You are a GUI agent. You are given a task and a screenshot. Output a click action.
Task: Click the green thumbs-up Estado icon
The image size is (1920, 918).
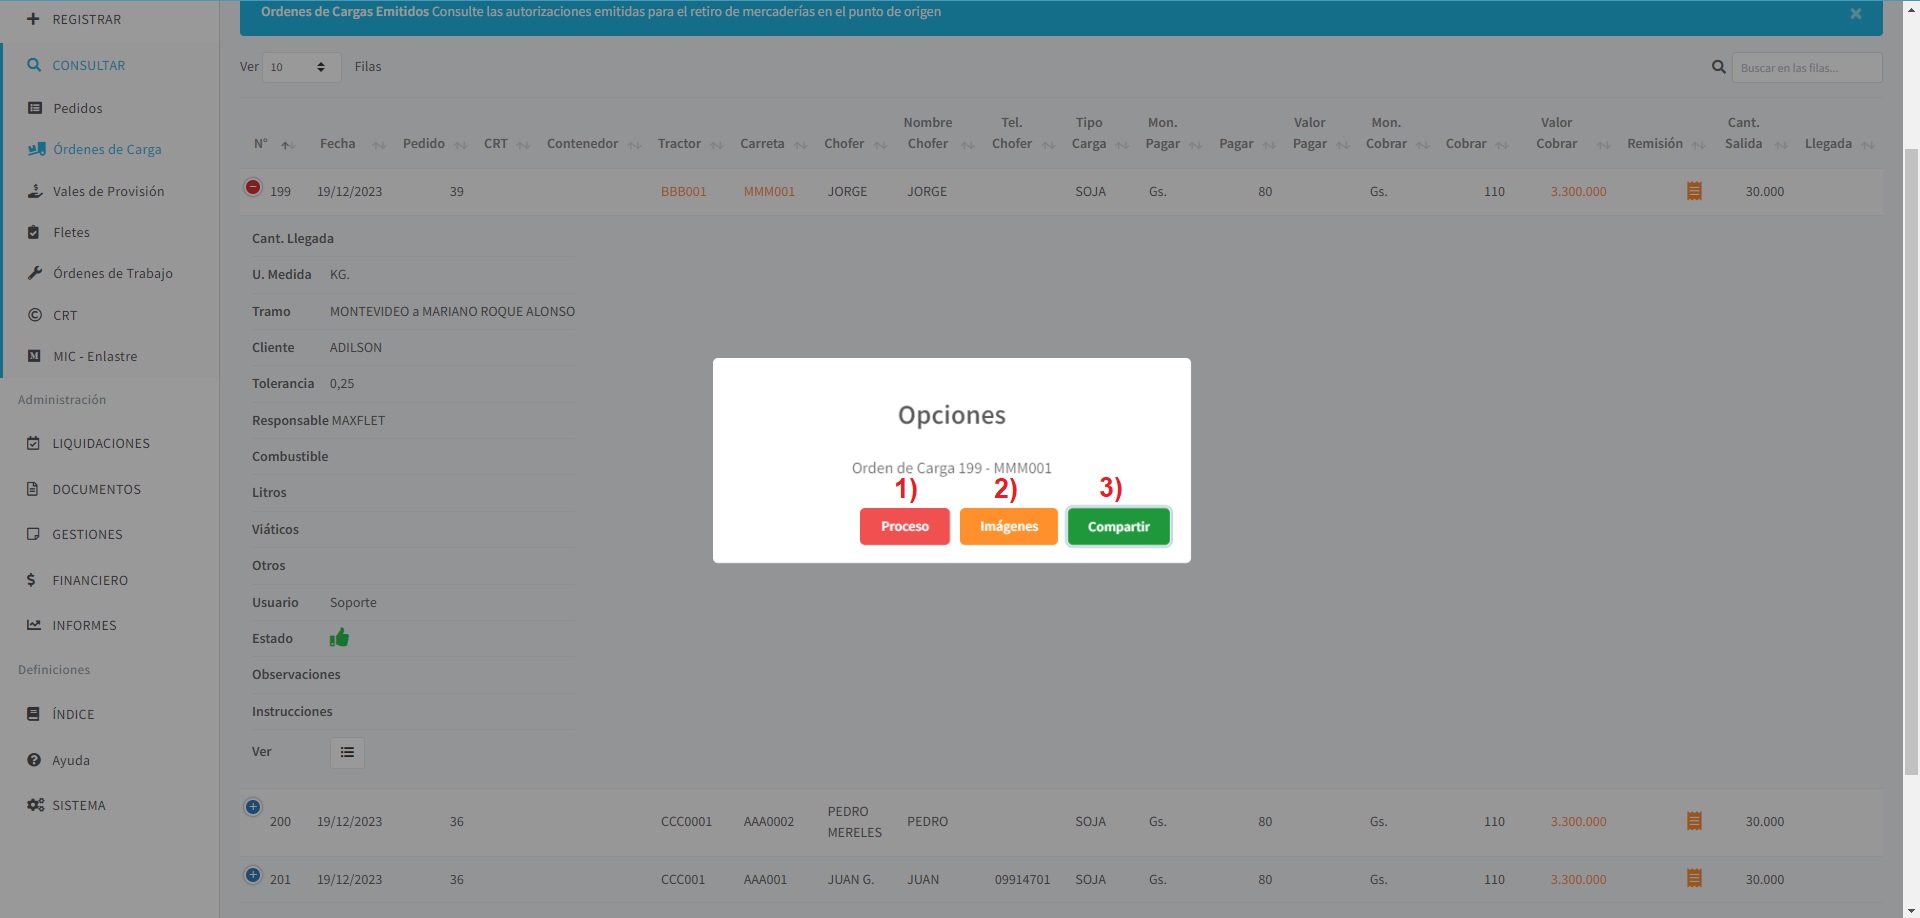(x=339, y=638)
